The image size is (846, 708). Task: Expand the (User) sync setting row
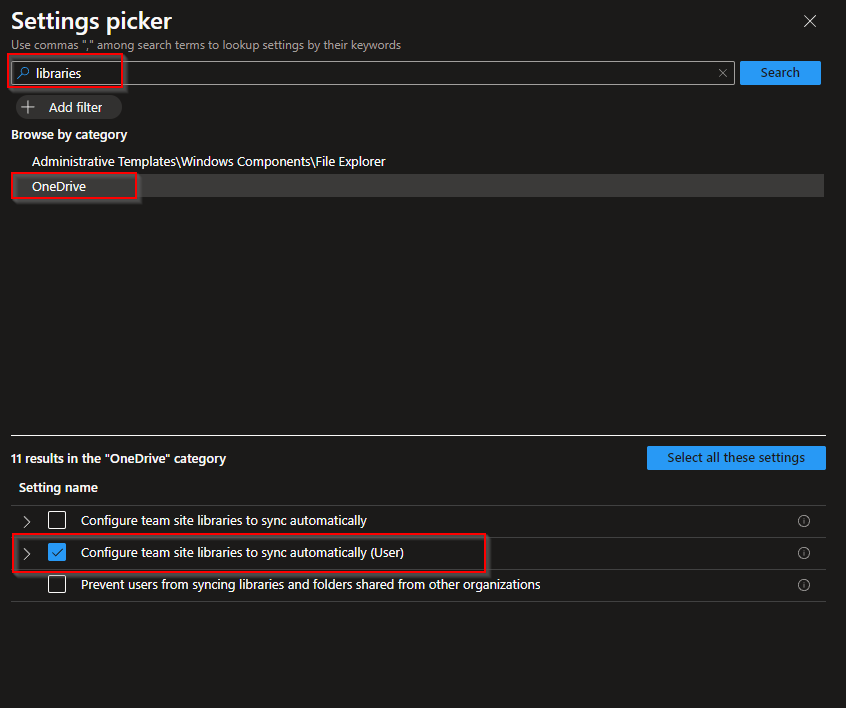tap(26, 552)
